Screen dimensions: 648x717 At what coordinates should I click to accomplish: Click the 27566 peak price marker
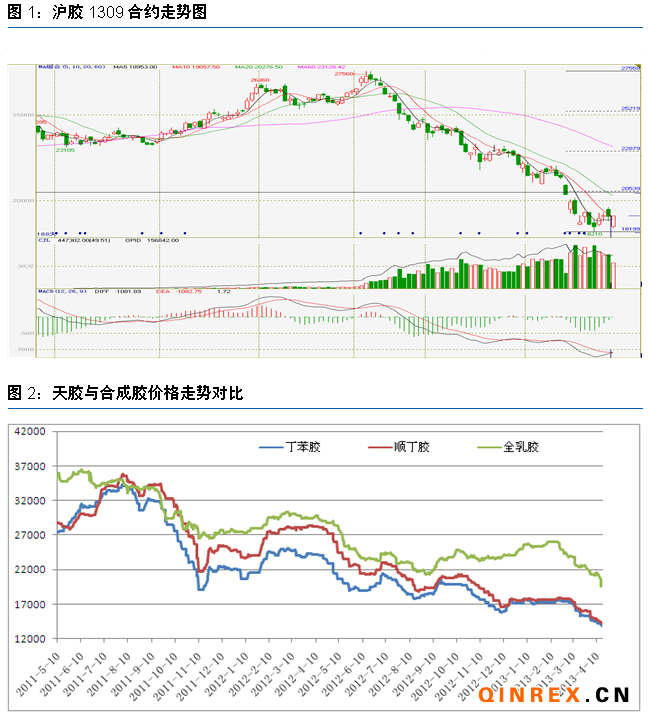tap(345, 74)
